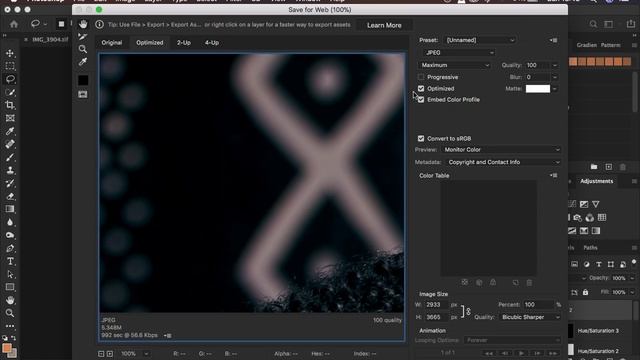Open the Photoshop search icon

click(593, 24)
